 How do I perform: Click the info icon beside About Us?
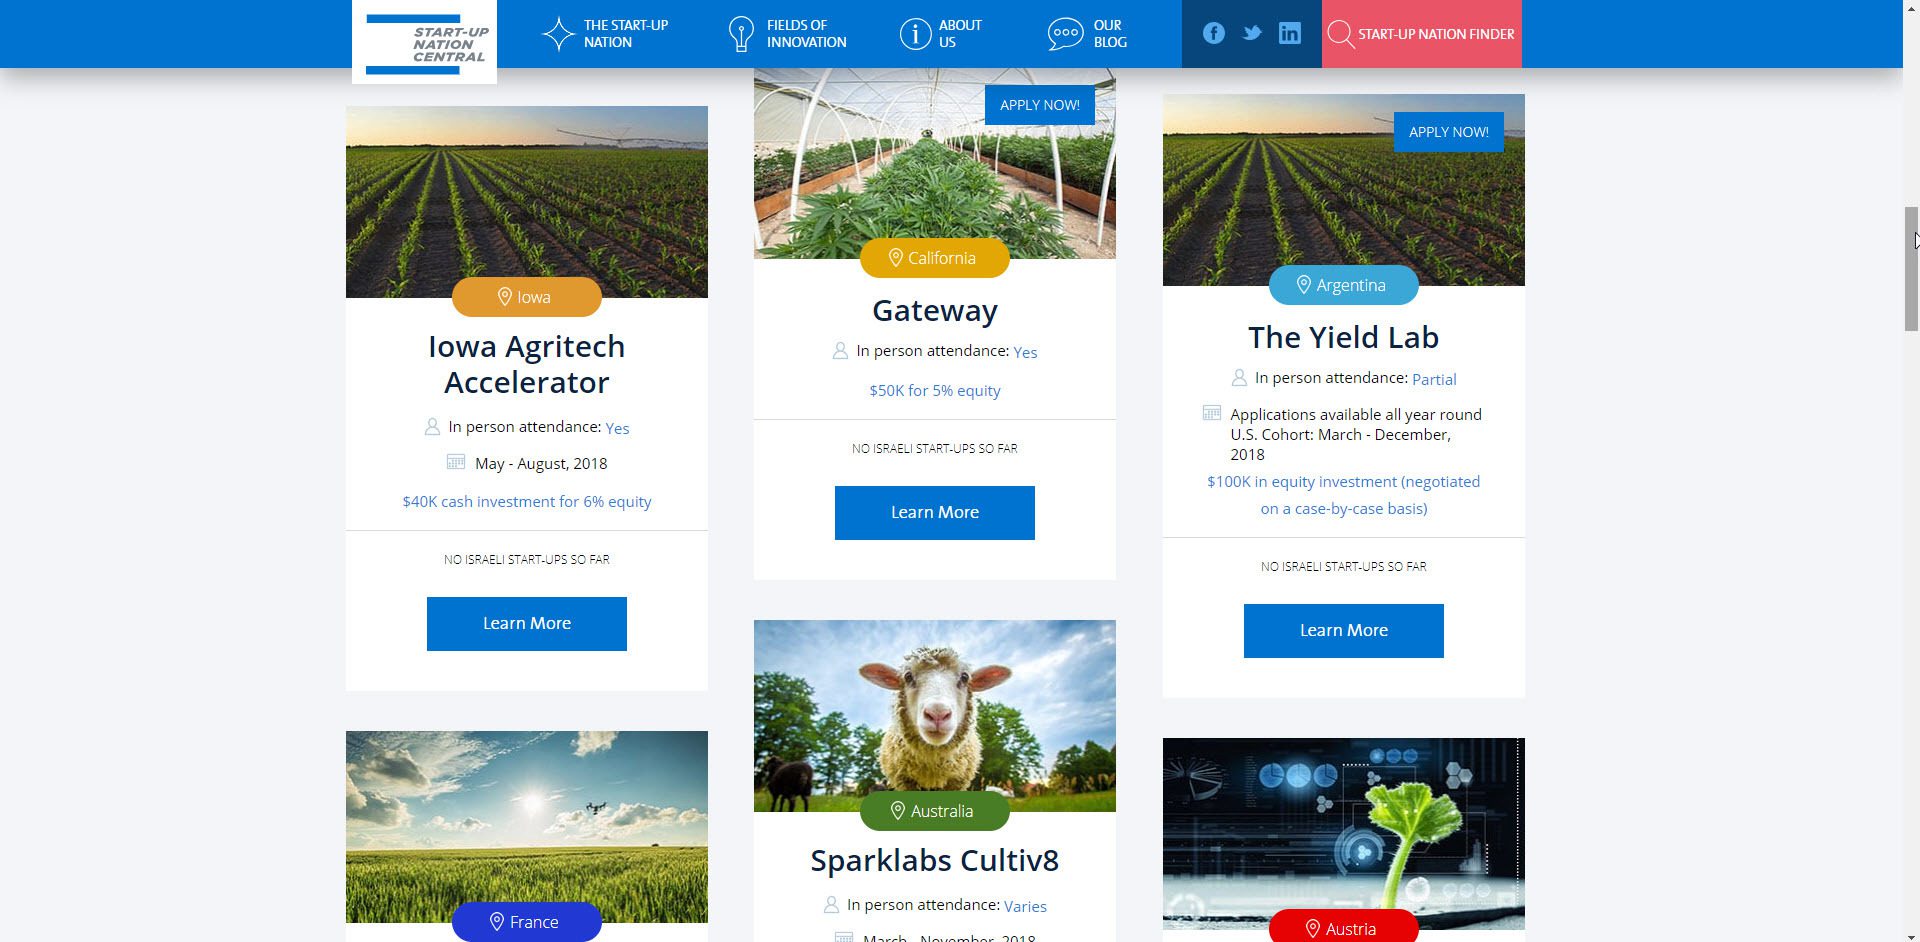(915, 34)
